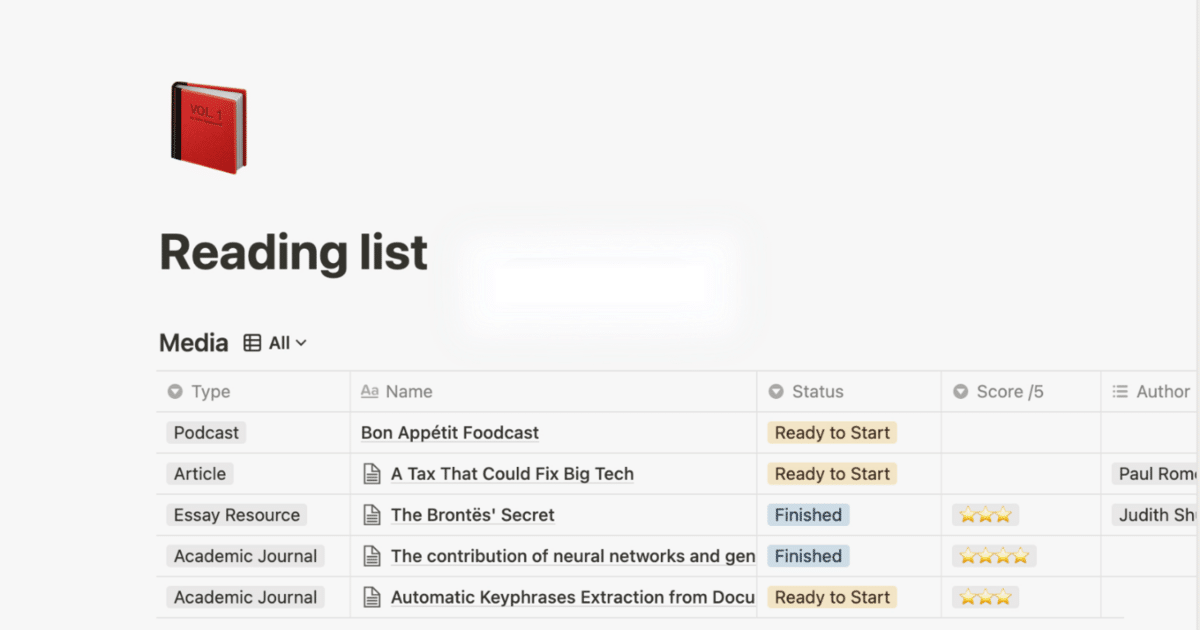Select the Essay Resource type tag
Image resolution: width=1200 pixels, height=630 pixels.
(x=237, y=515)
